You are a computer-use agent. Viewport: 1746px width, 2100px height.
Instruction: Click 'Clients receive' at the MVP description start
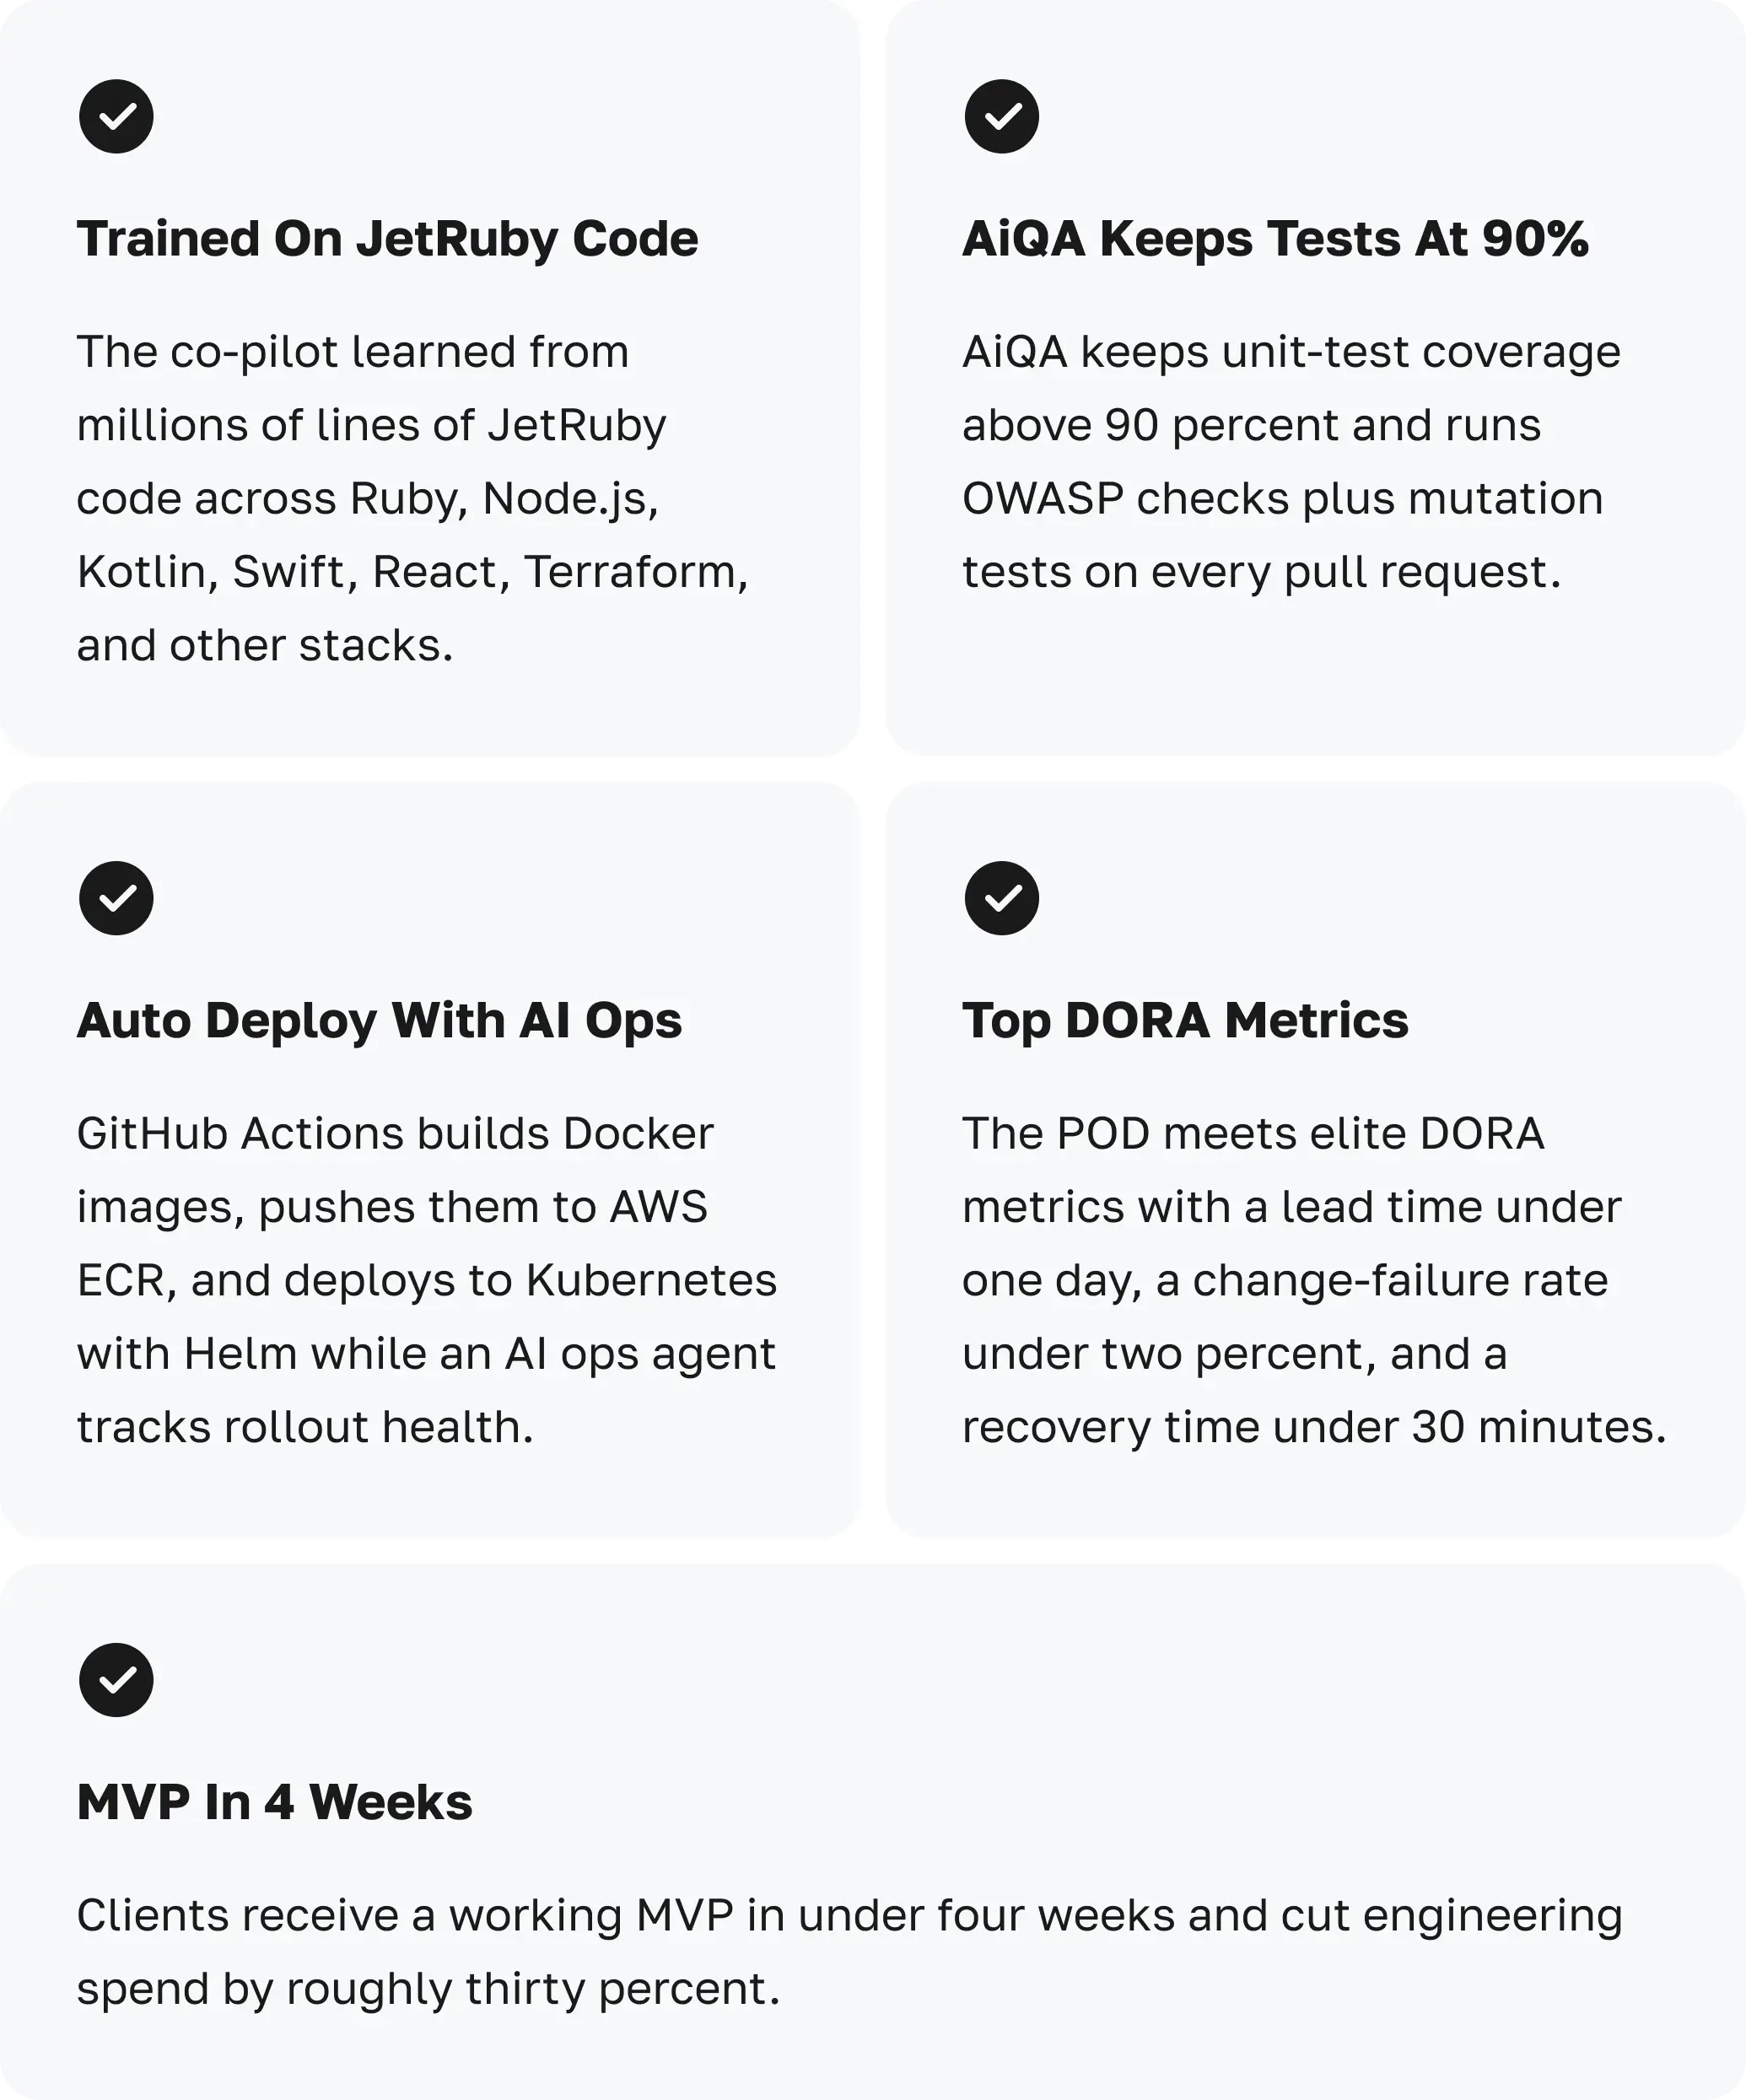point(238,1916)
